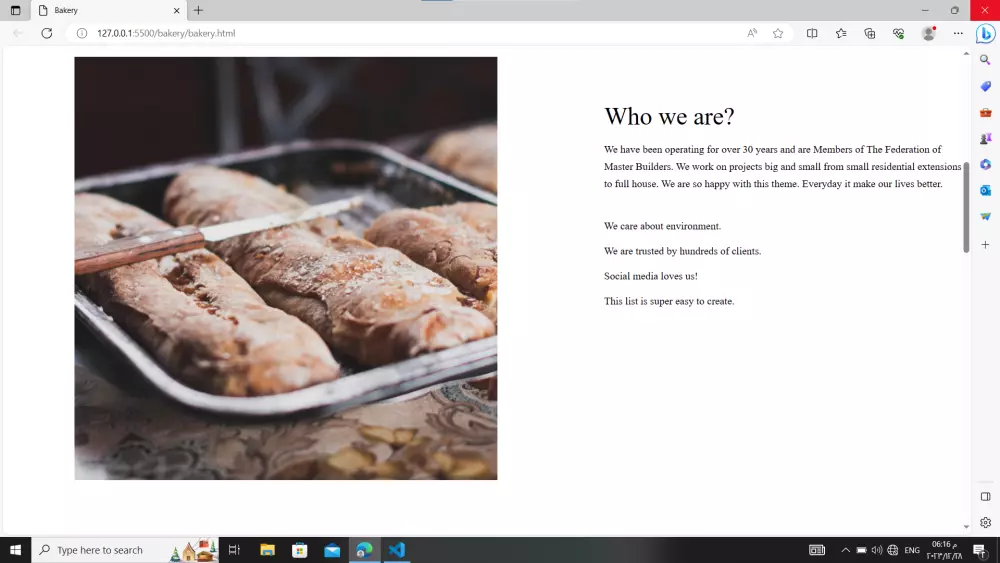Open volume control in tray
1000x563 pixels.
[877, 550]
